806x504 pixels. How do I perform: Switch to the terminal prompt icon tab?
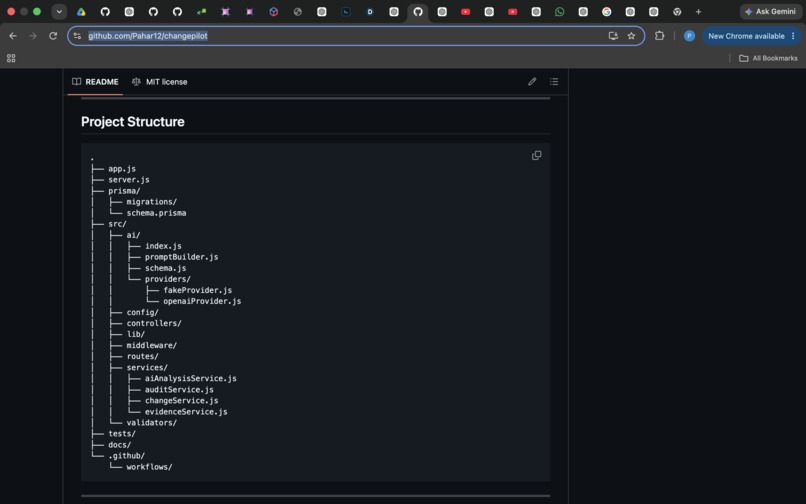pyautogui.click(x=346, y=11)
